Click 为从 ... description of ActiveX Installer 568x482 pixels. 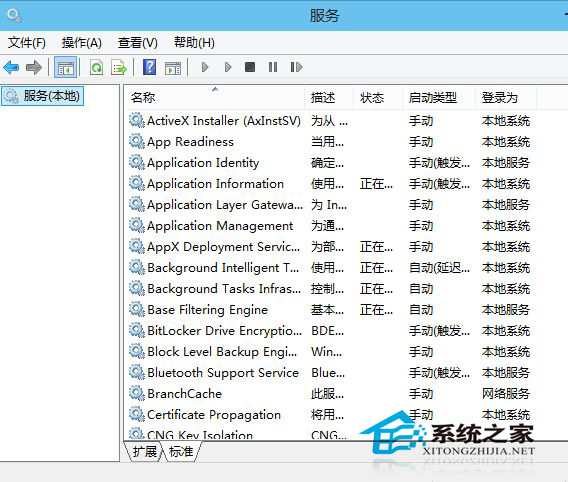tap(329, 121)
